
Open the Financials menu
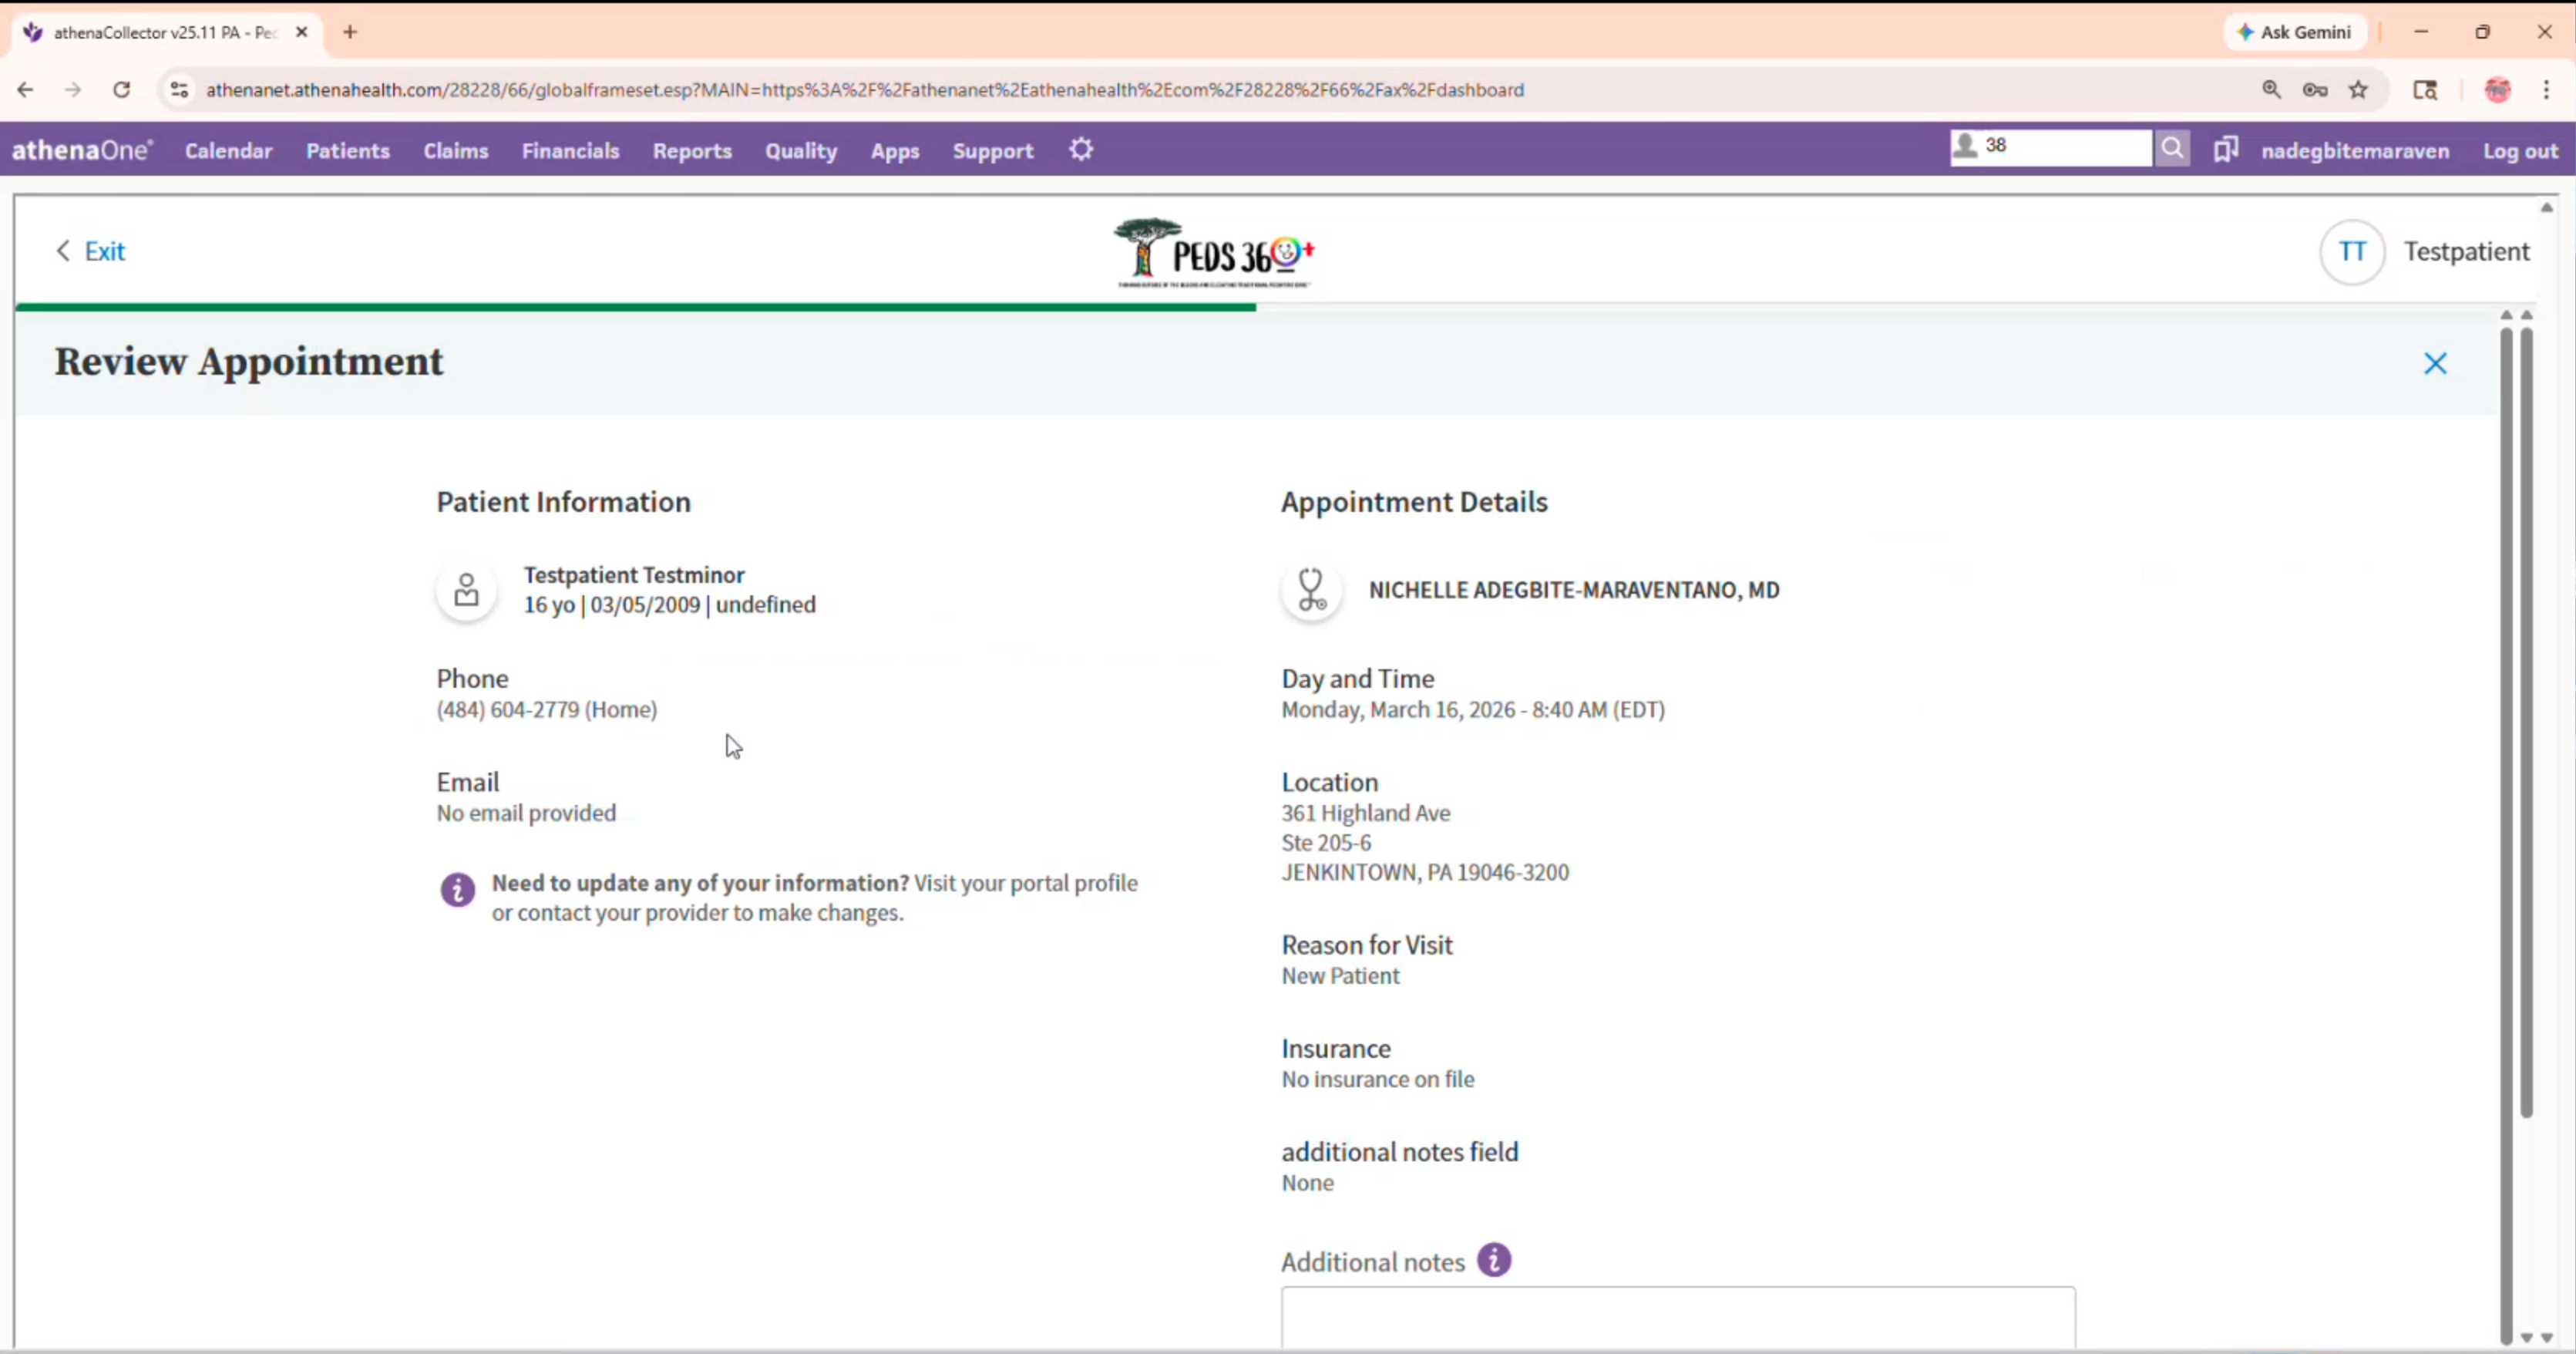coord(570,151)
